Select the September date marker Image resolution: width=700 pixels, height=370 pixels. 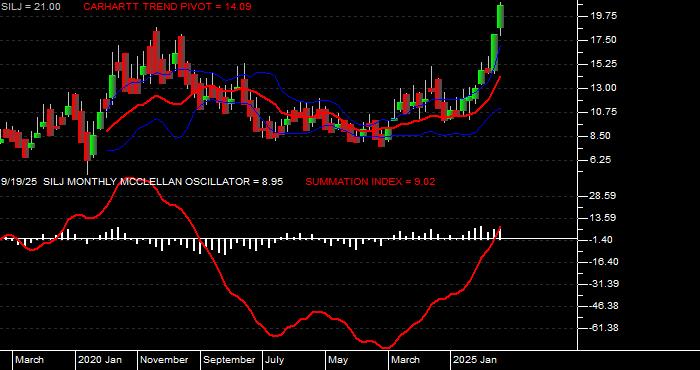pos(229,360)
